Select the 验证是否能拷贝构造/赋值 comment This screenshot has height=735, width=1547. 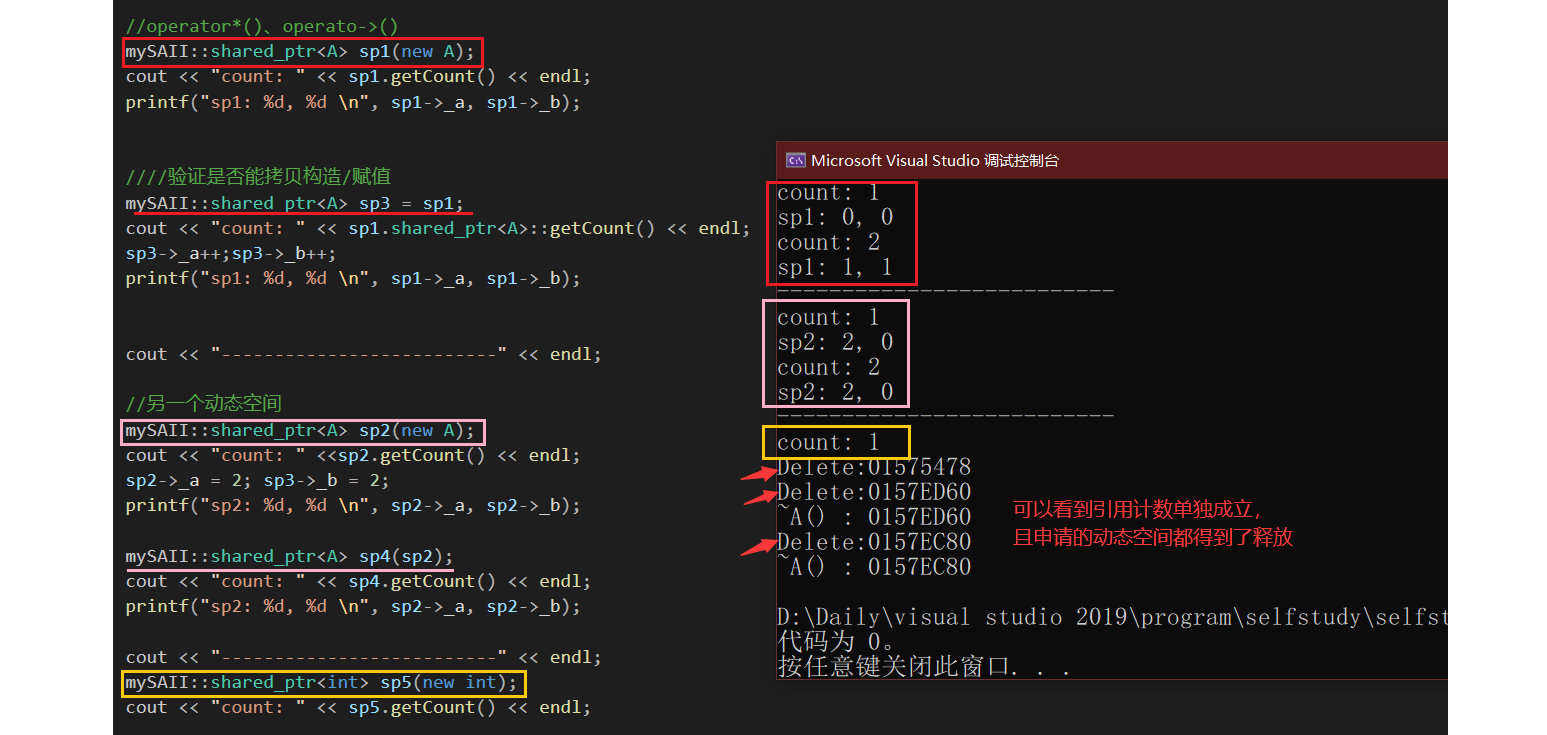[x=258, y=177]
